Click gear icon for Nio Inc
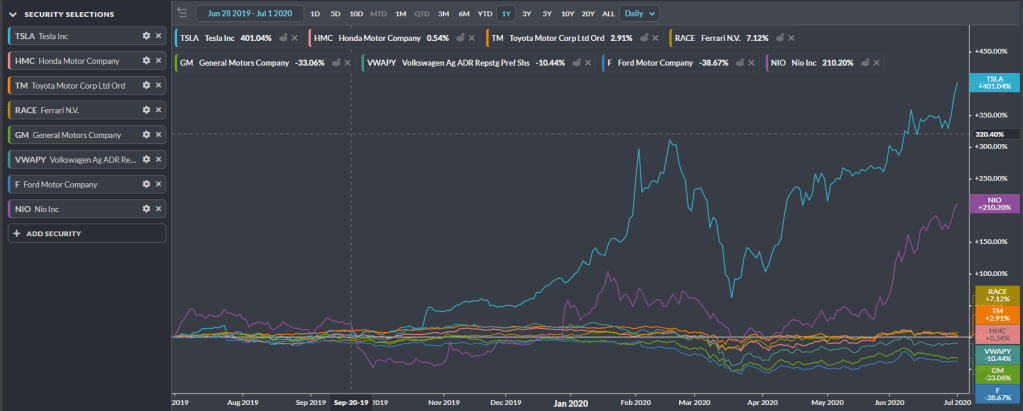The height and width of the screenshot is (411, 1023). [146, 208]
